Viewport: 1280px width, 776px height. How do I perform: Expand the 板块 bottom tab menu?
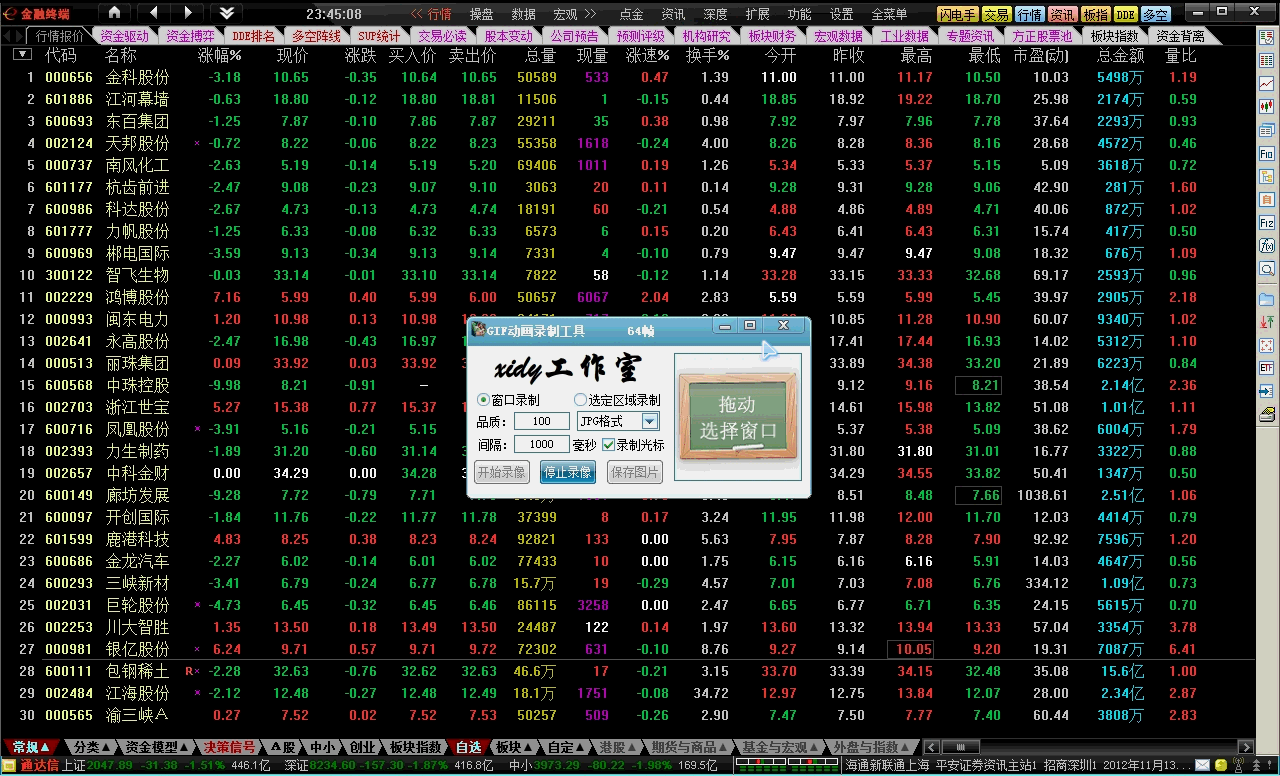(x=529, y=747)
